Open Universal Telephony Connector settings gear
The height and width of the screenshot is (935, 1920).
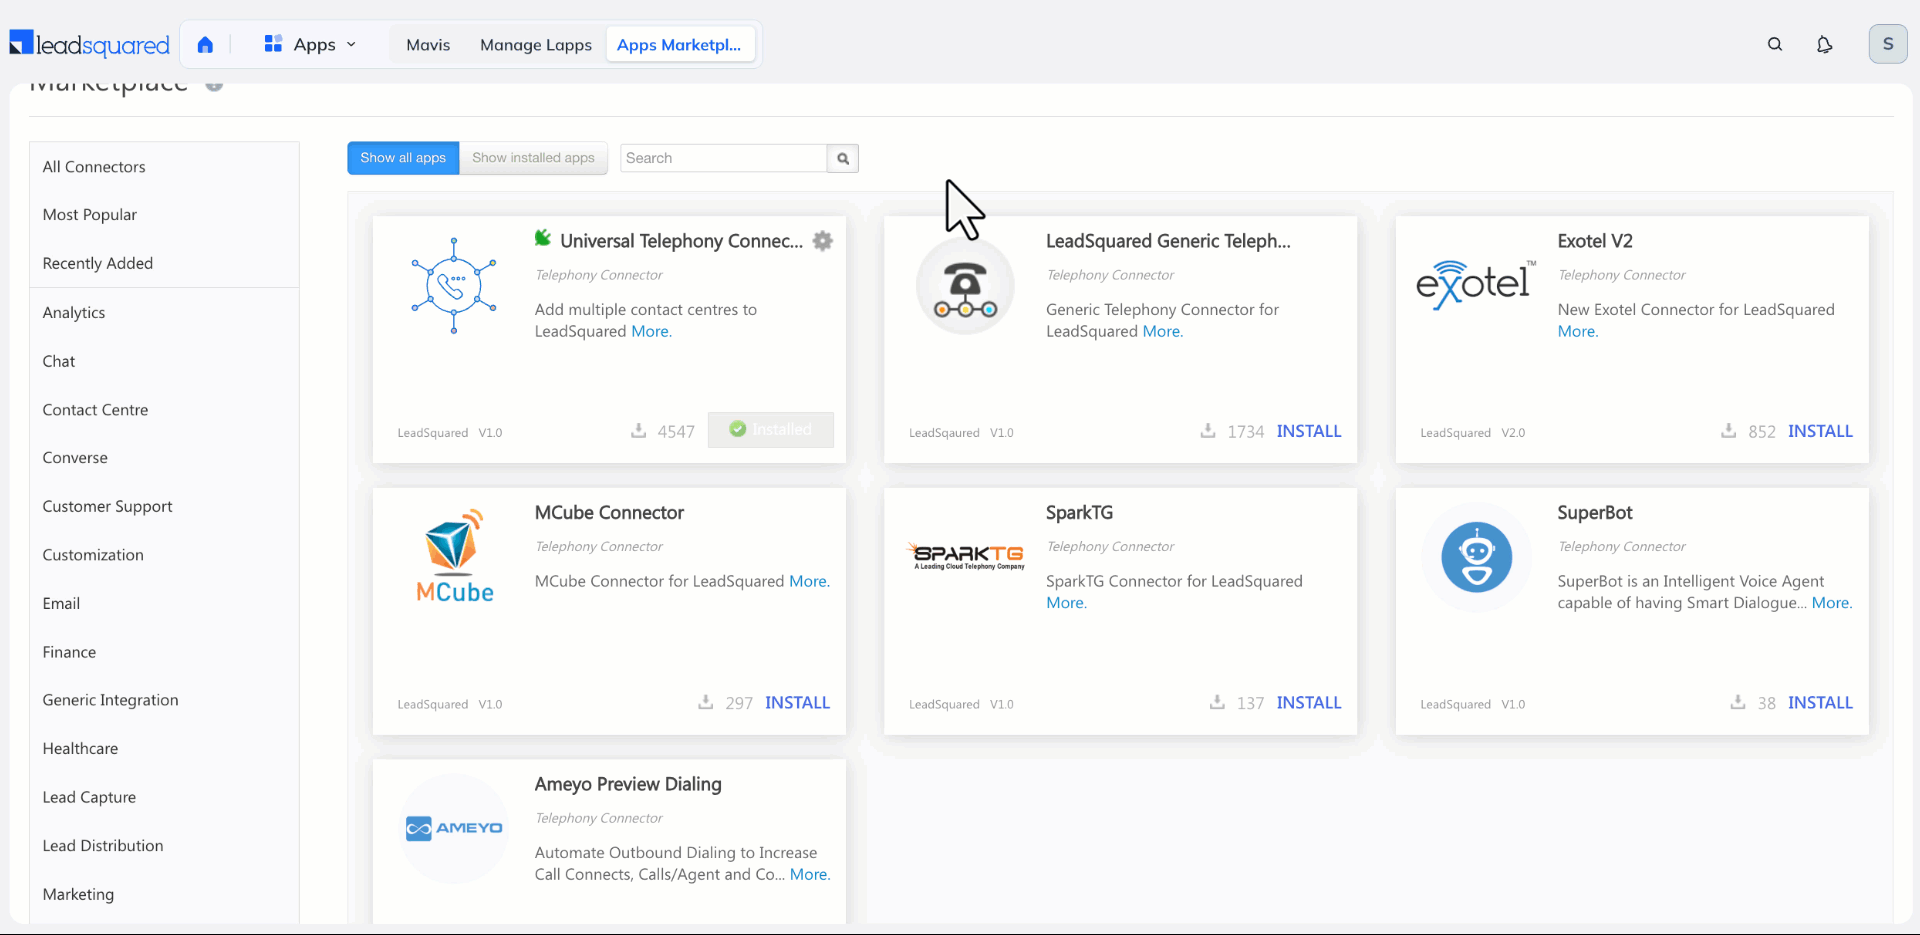pos(823,241)
